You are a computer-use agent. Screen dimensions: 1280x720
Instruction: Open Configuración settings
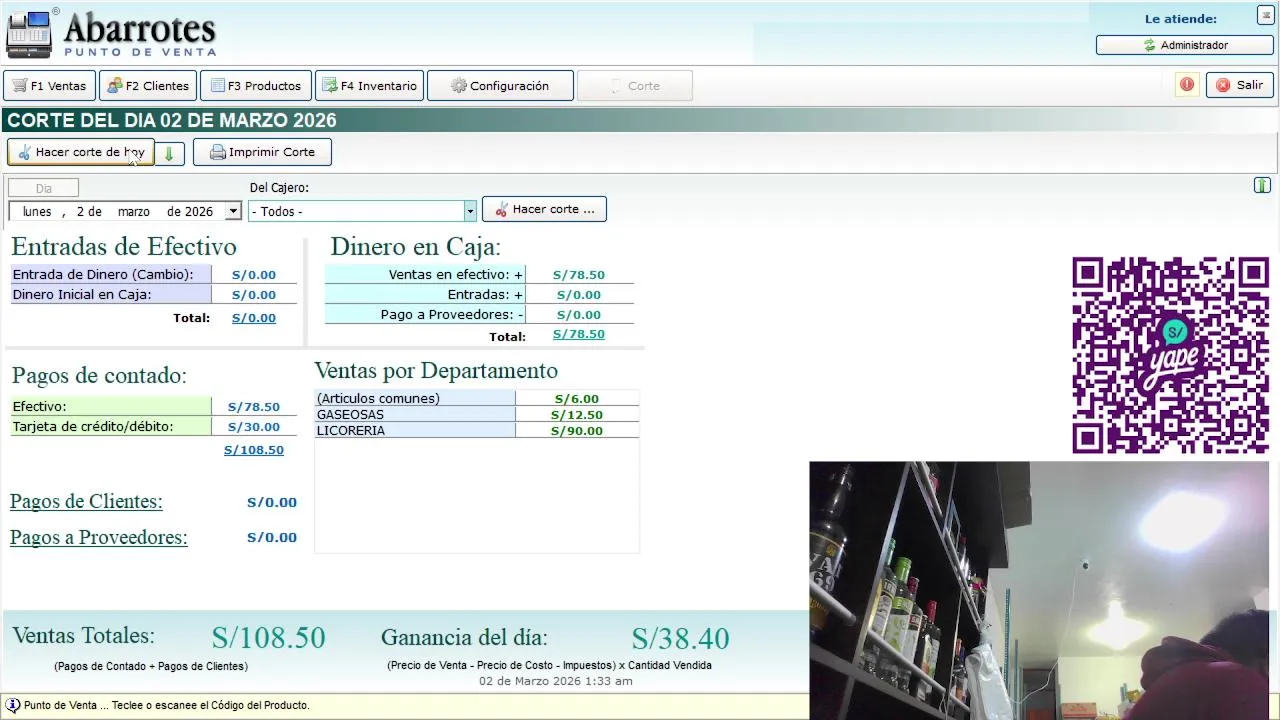click(500, 86)
